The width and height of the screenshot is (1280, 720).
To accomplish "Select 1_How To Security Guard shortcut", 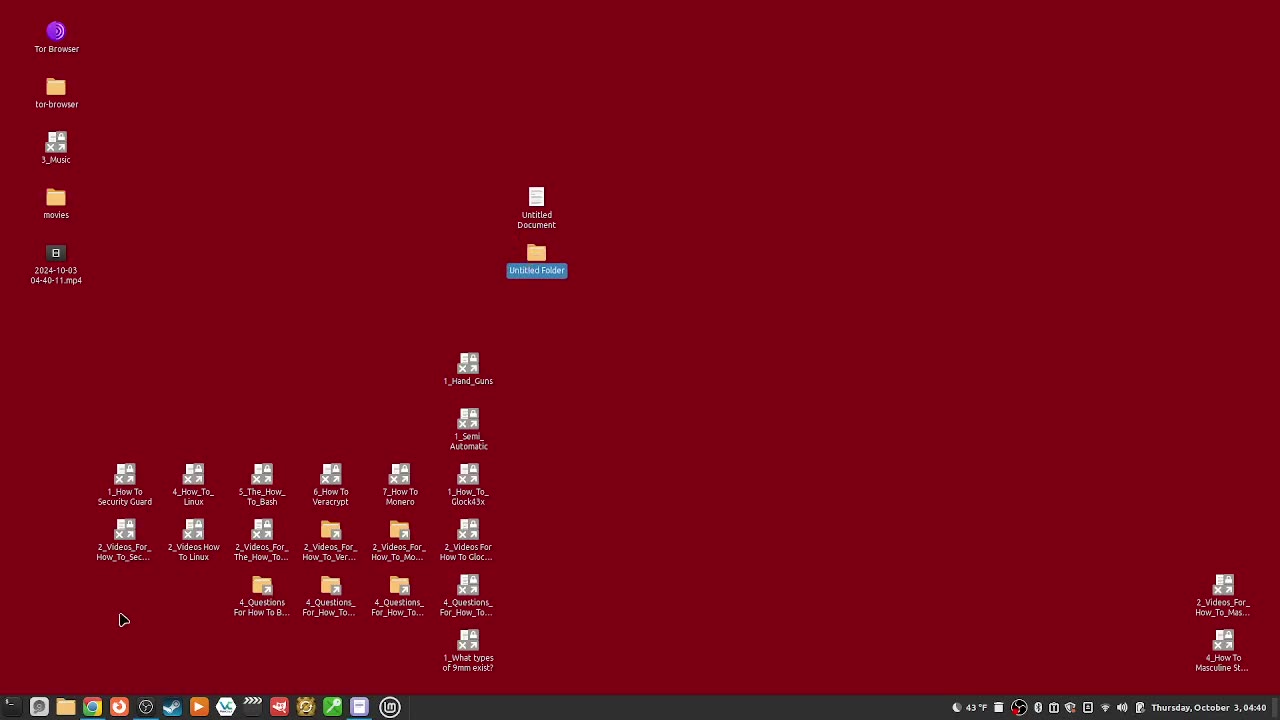I will click(x=125, y=484).
